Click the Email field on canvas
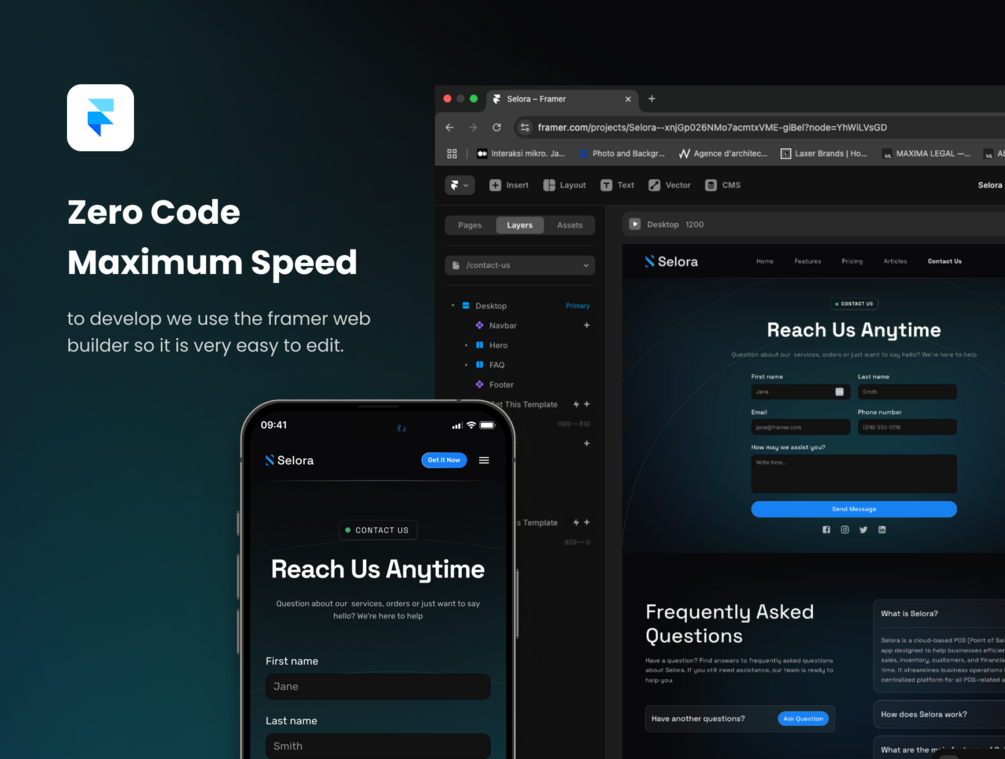 pyautogui.click(x=801, y=427)
